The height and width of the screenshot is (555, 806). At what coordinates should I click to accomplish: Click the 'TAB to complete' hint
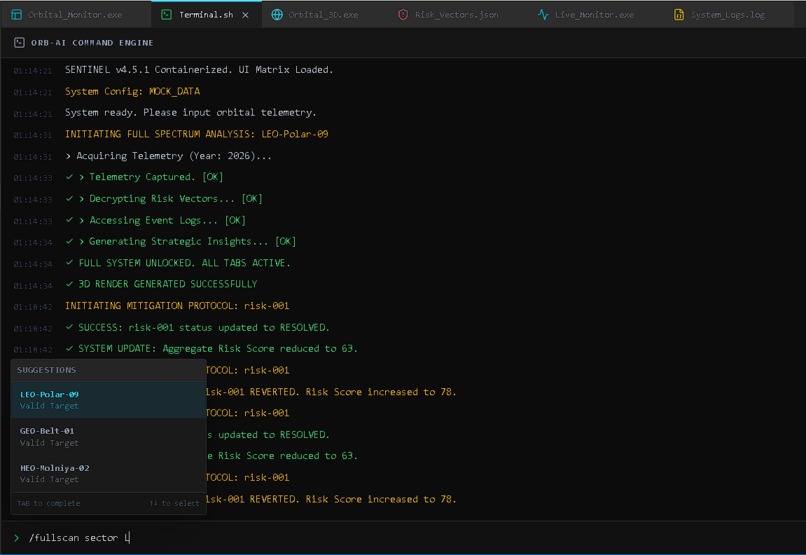[49, 503]
